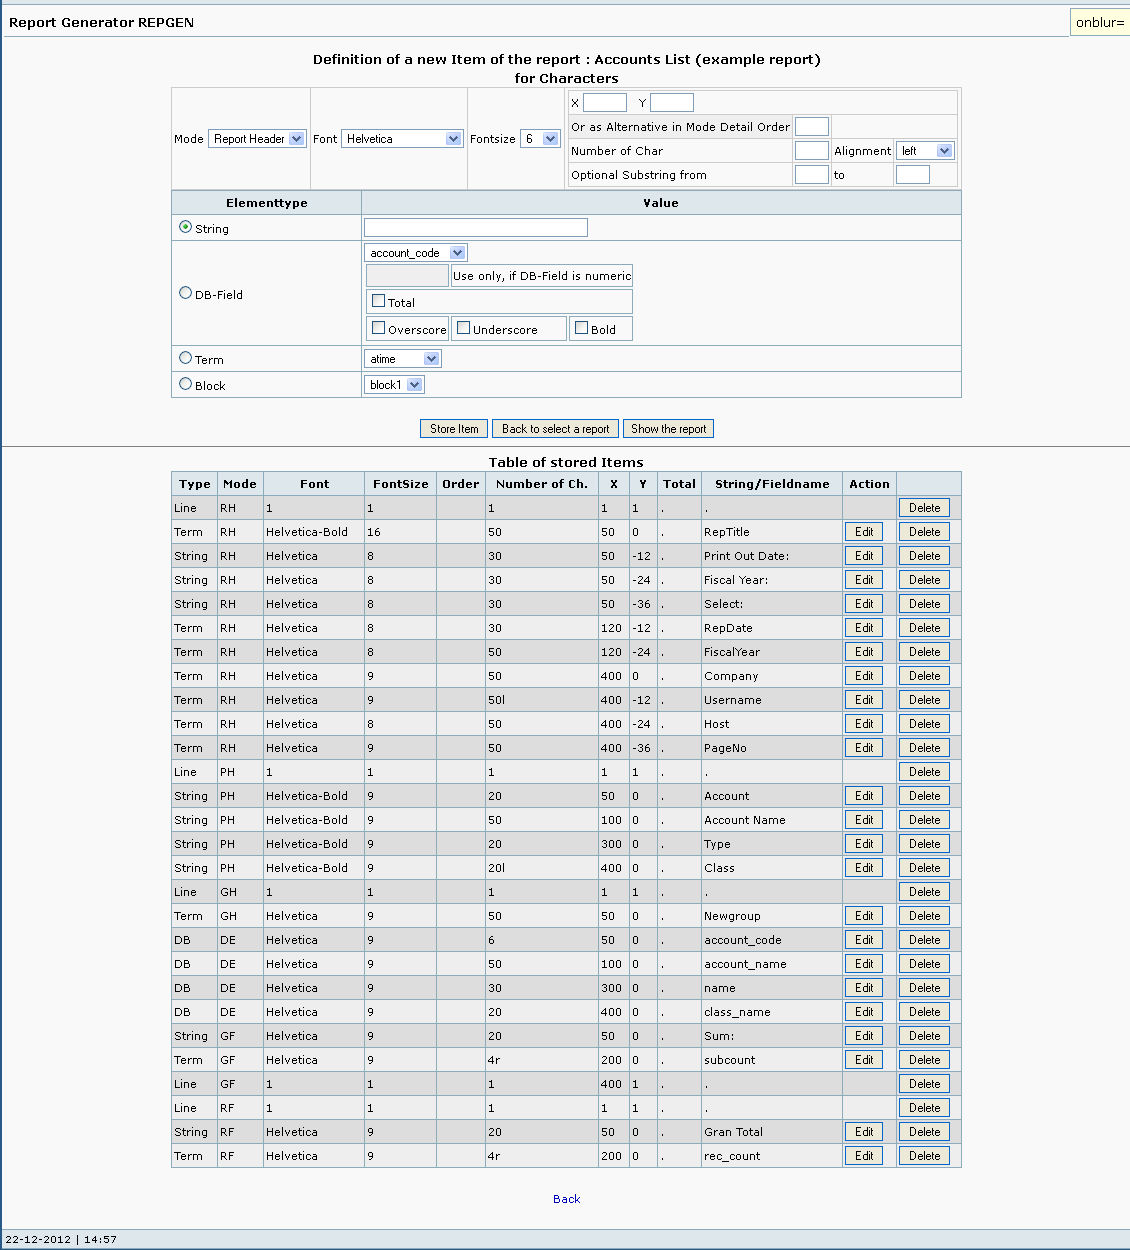Image resolution: width=1130 pixels, height=1250 pixels.
Task: Edit the RepDate term item
Action: tap(864, 628)
